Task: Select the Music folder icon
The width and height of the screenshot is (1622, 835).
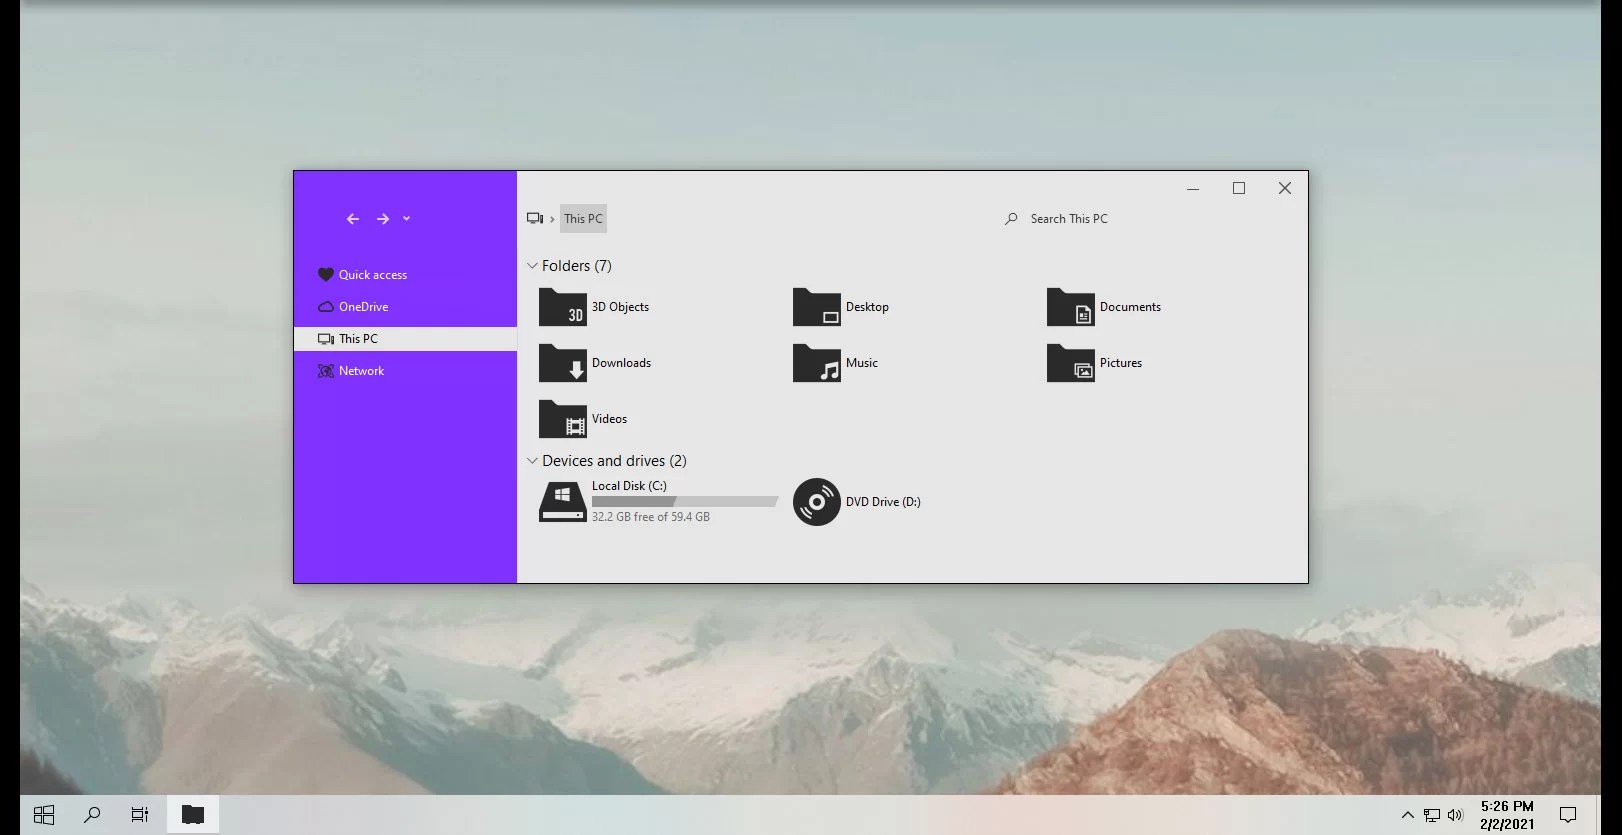Action: [816, 363]
